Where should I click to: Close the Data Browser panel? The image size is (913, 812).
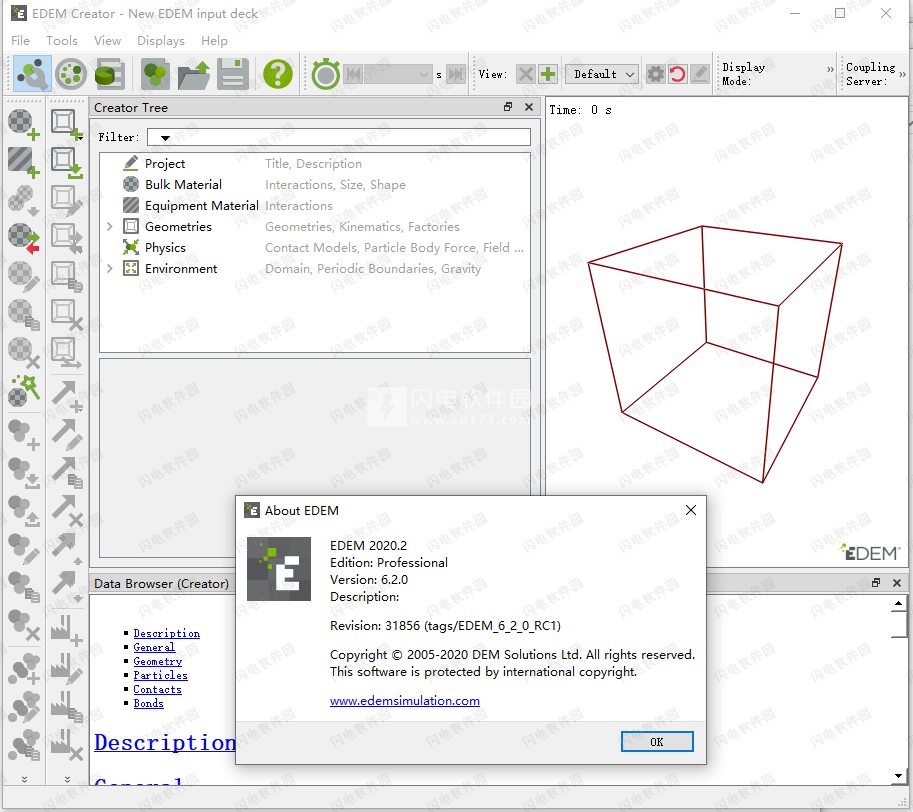[897, 583]
